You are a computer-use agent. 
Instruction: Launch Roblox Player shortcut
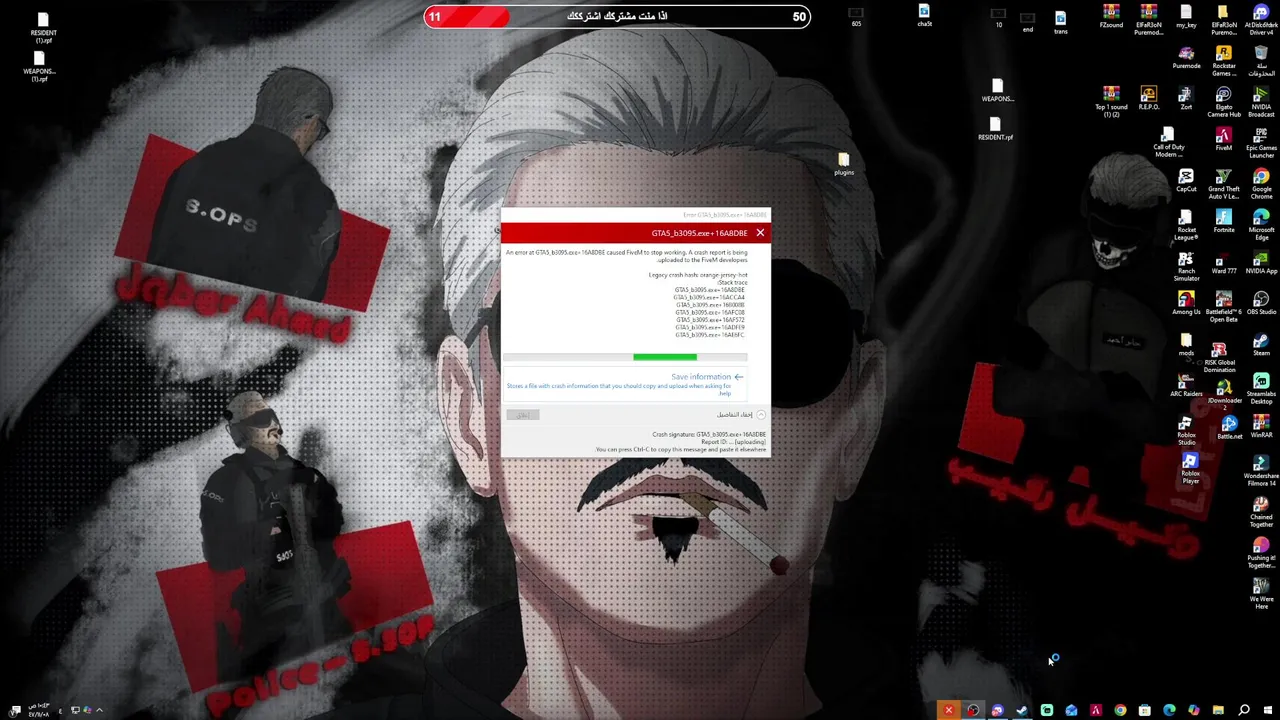click(x=1190, y=468)
